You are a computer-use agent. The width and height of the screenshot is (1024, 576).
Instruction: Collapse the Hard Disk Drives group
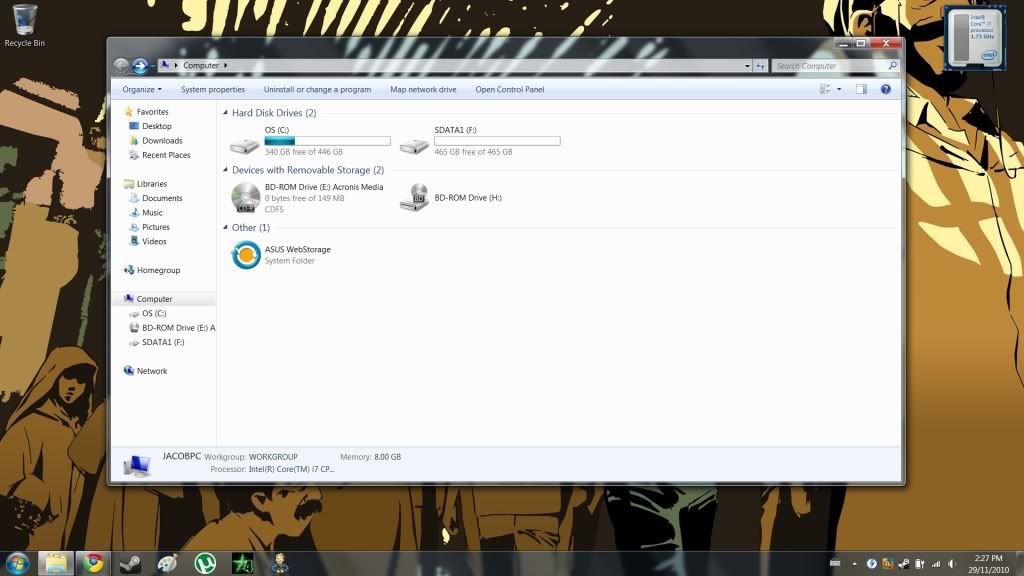coord(225,112)
